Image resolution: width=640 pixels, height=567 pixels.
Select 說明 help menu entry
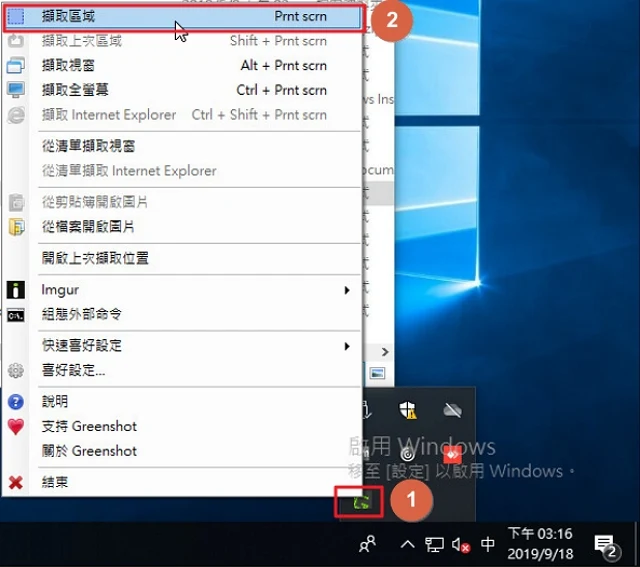click(x=182, y=402)
